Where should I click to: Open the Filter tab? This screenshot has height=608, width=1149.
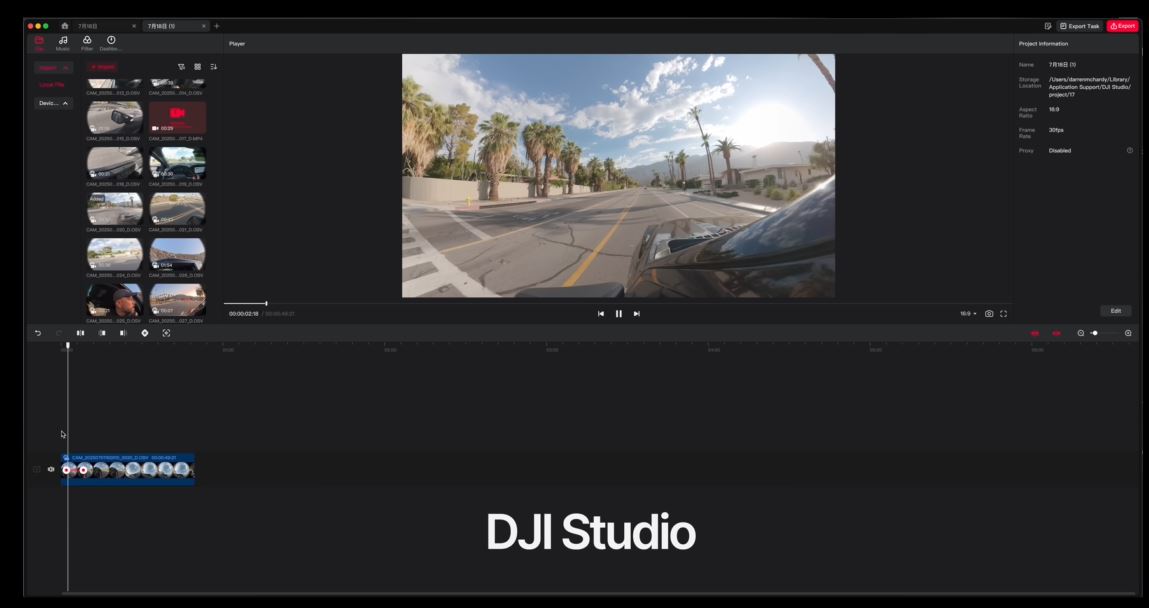[x=87, y=43]
